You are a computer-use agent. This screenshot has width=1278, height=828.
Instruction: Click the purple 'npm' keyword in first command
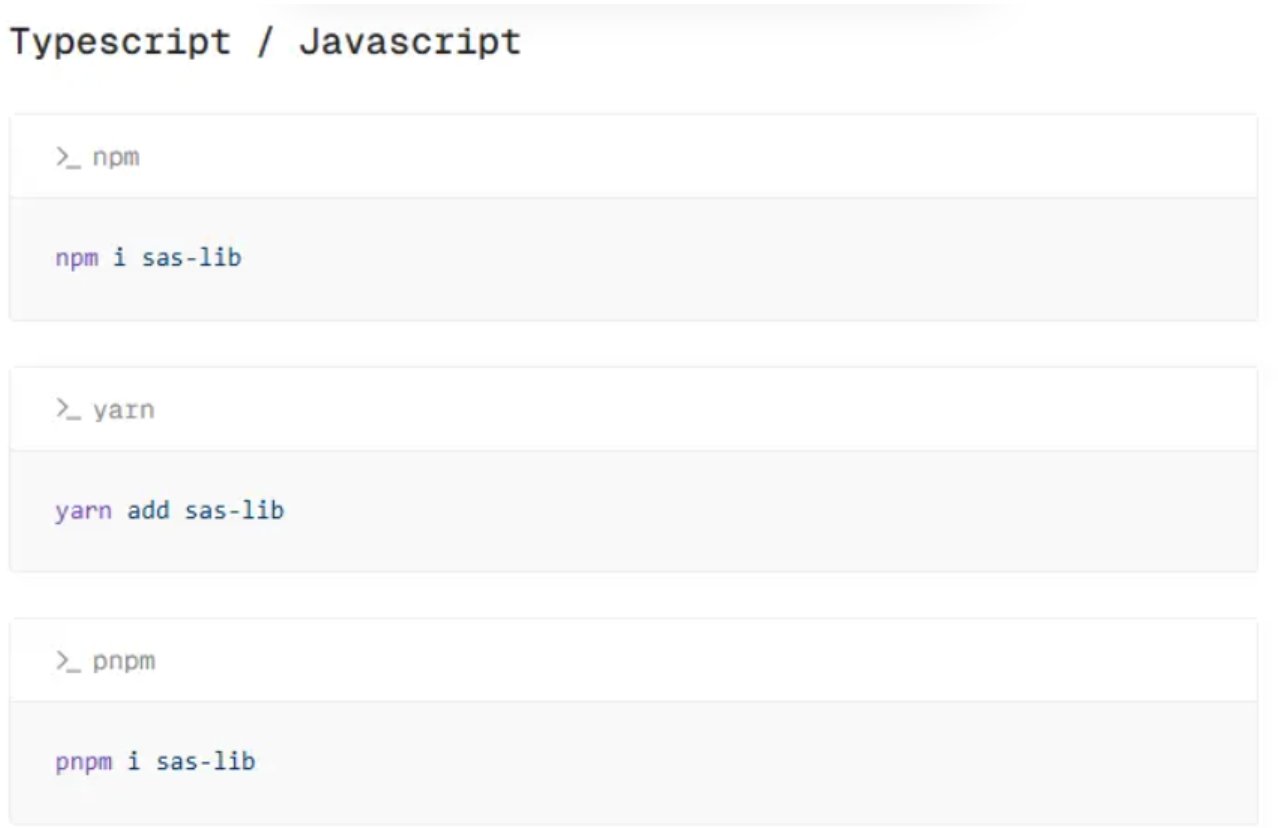tap(77, 258)
